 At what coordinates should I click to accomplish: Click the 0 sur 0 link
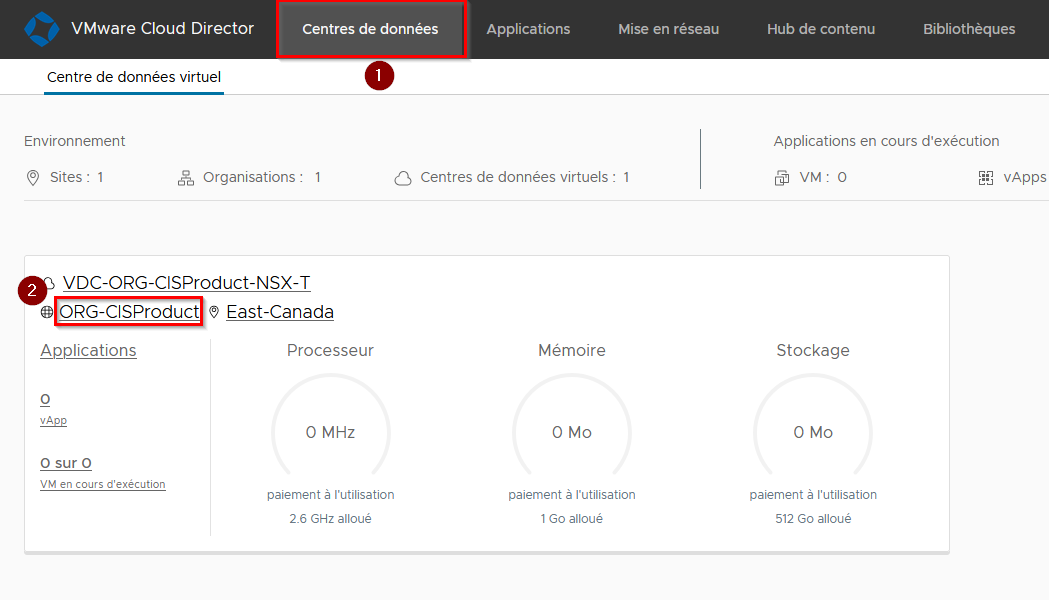point(66,463)
